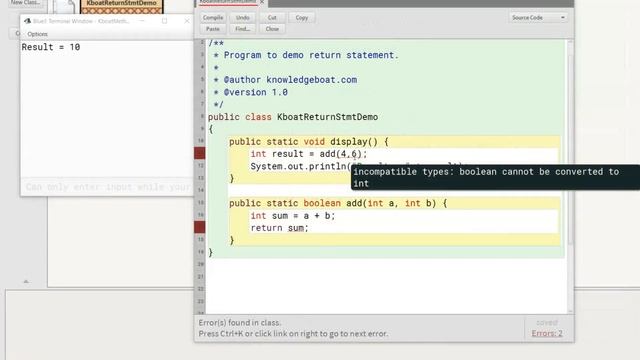Click the Undo button

click(x=242, y=18)
